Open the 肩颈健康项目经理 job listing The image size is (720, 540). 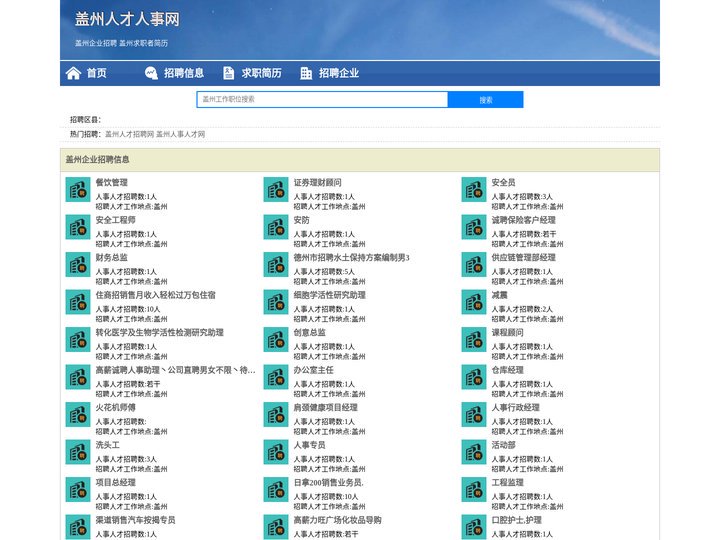coord(326,407)
